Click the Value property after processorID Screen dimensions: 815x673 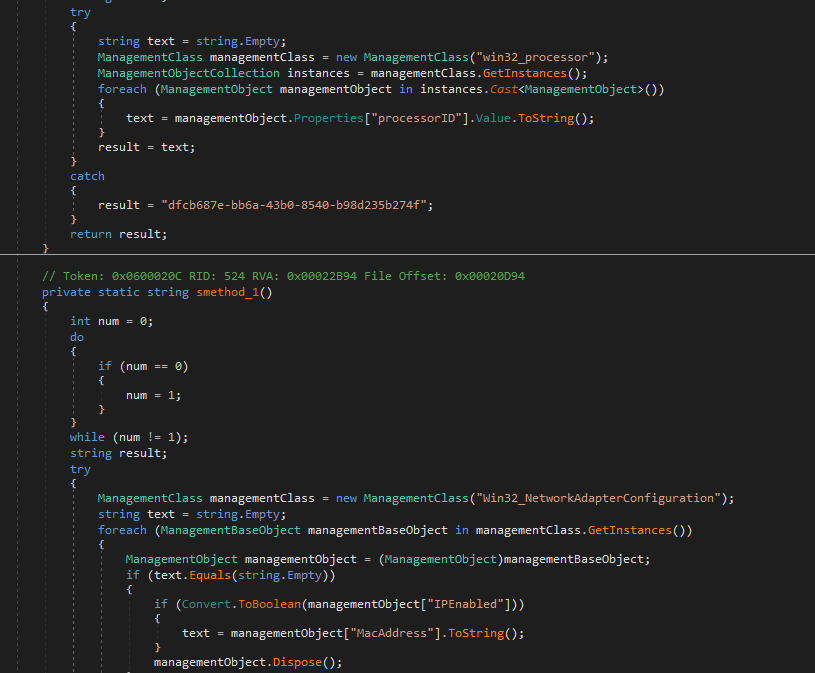pyautogui.click(x=493, y=118)
